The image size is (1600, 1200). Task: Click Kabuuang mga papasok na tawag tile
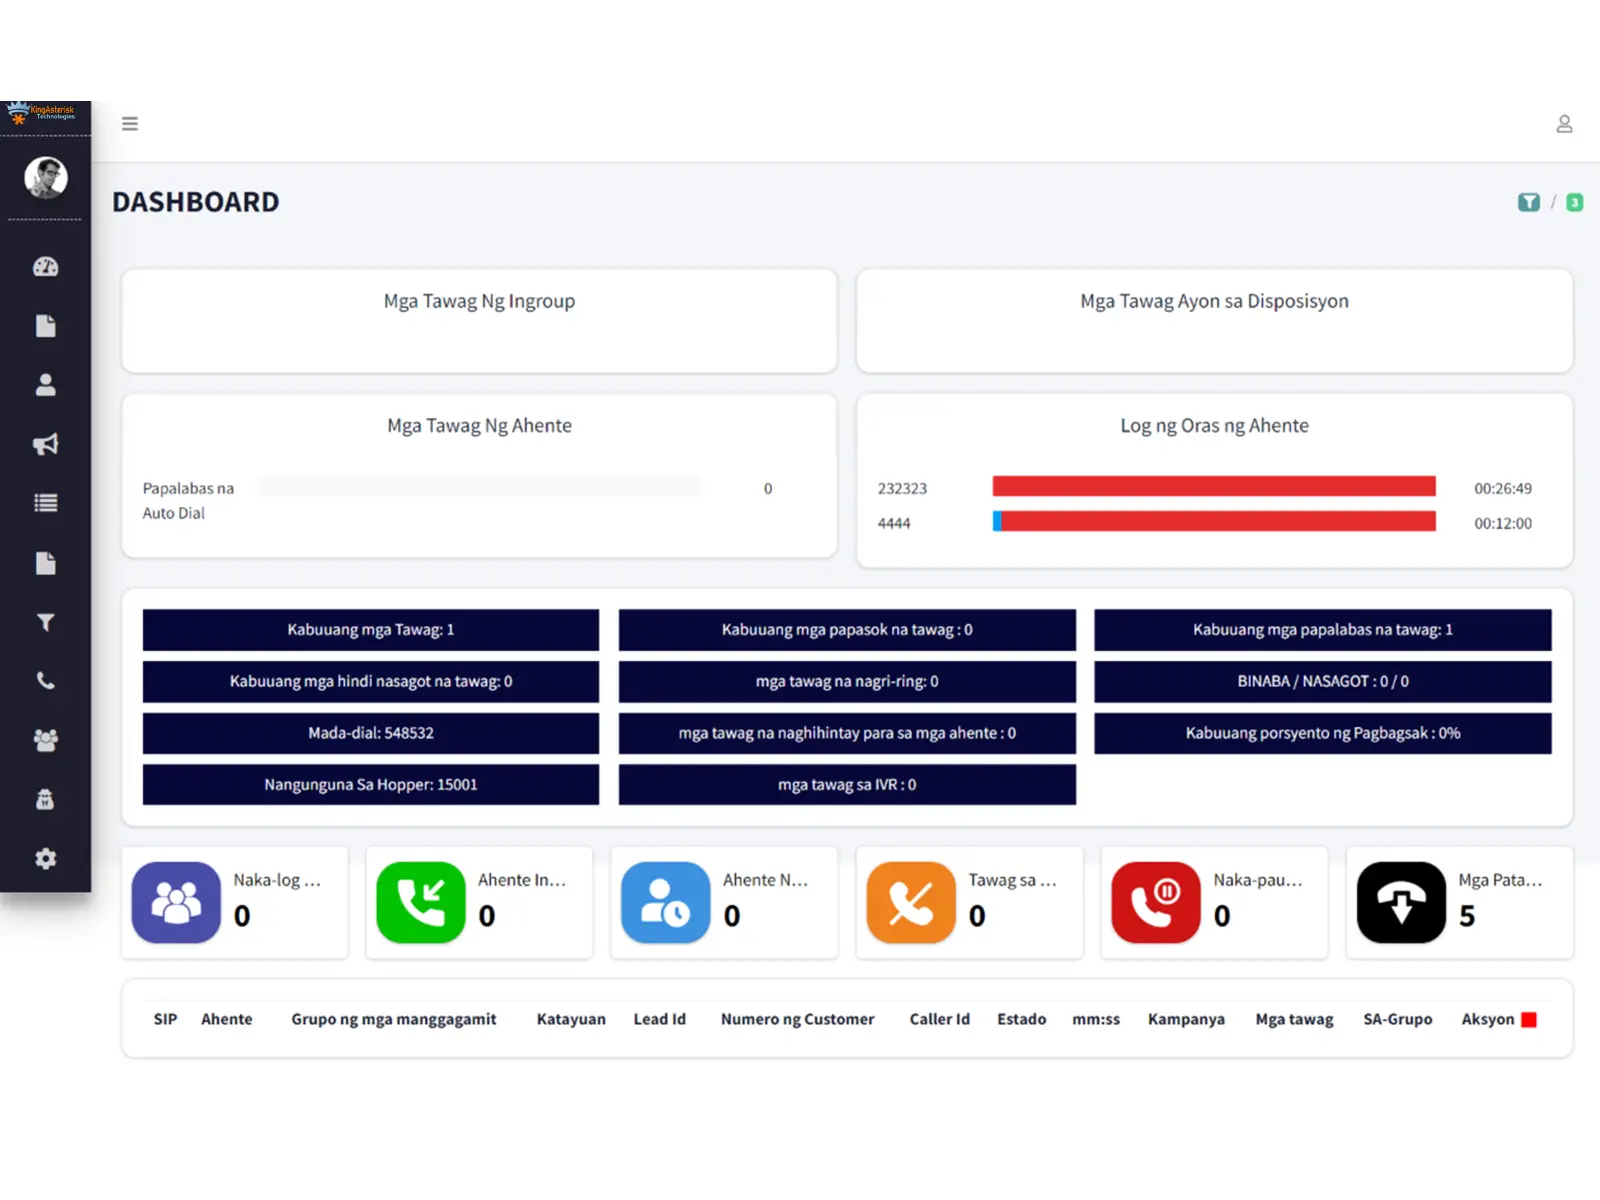[x=847, y=630]
